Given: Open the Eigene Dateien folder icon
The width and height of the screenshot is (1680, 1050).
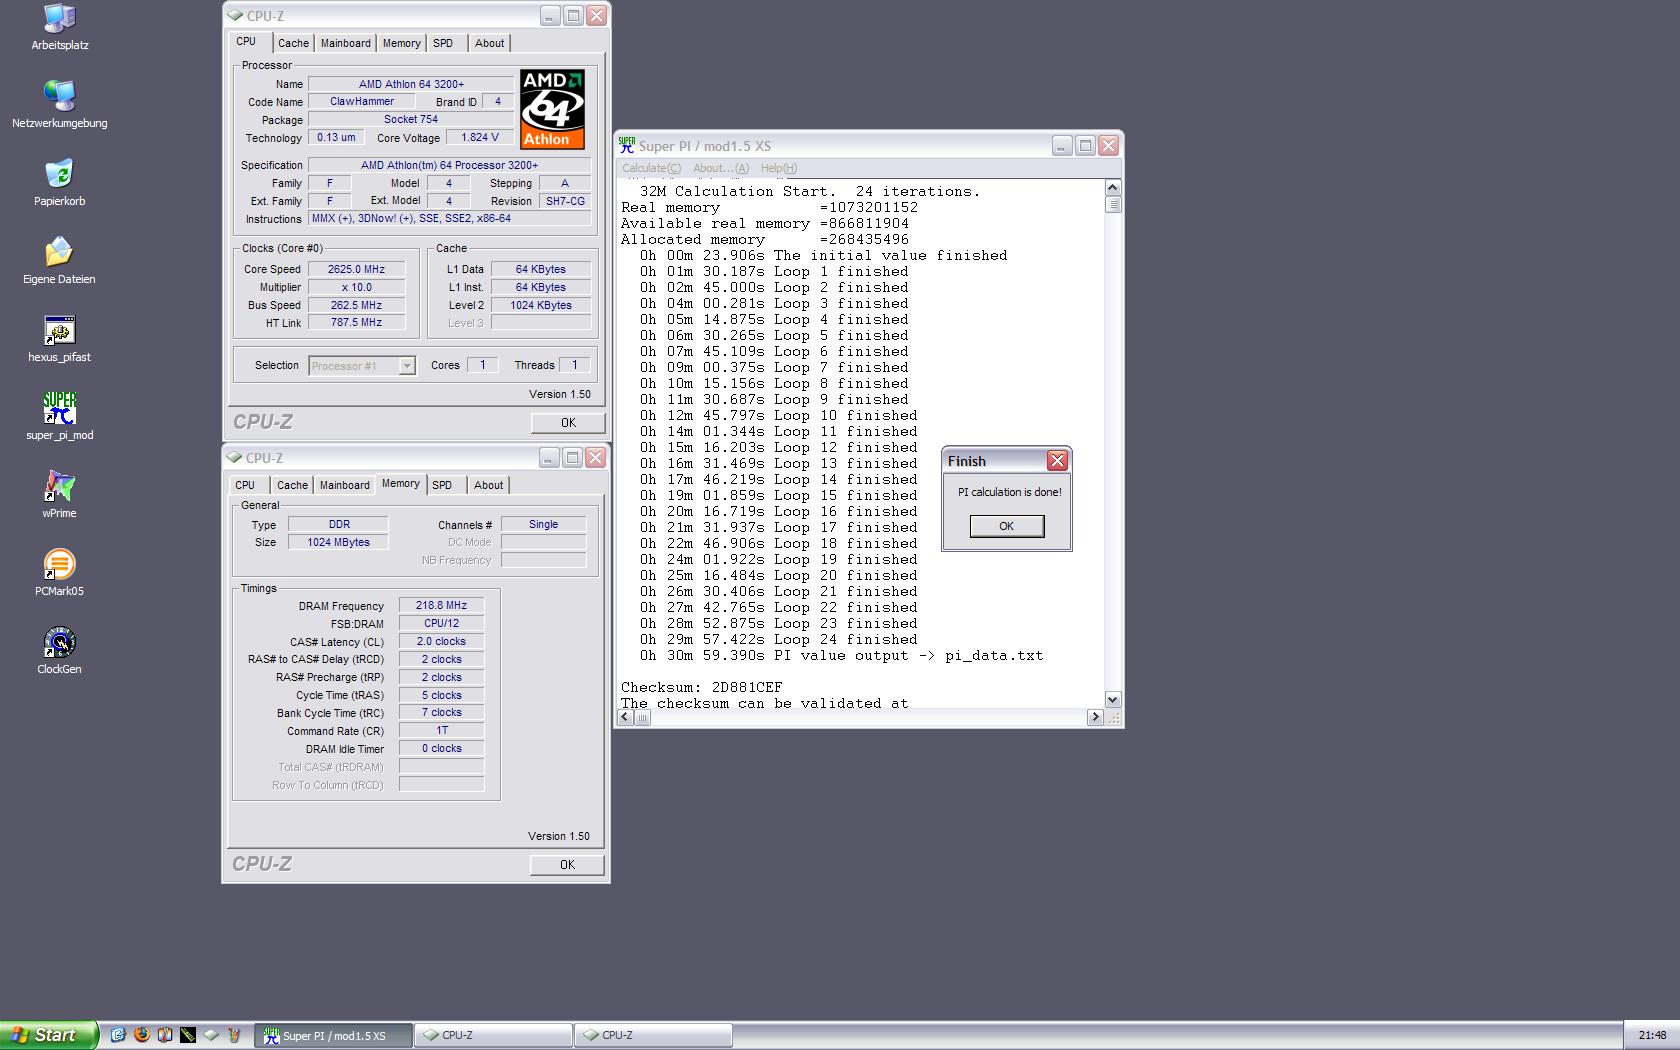Looking at the screenshot, I should [x=59, y=261].
